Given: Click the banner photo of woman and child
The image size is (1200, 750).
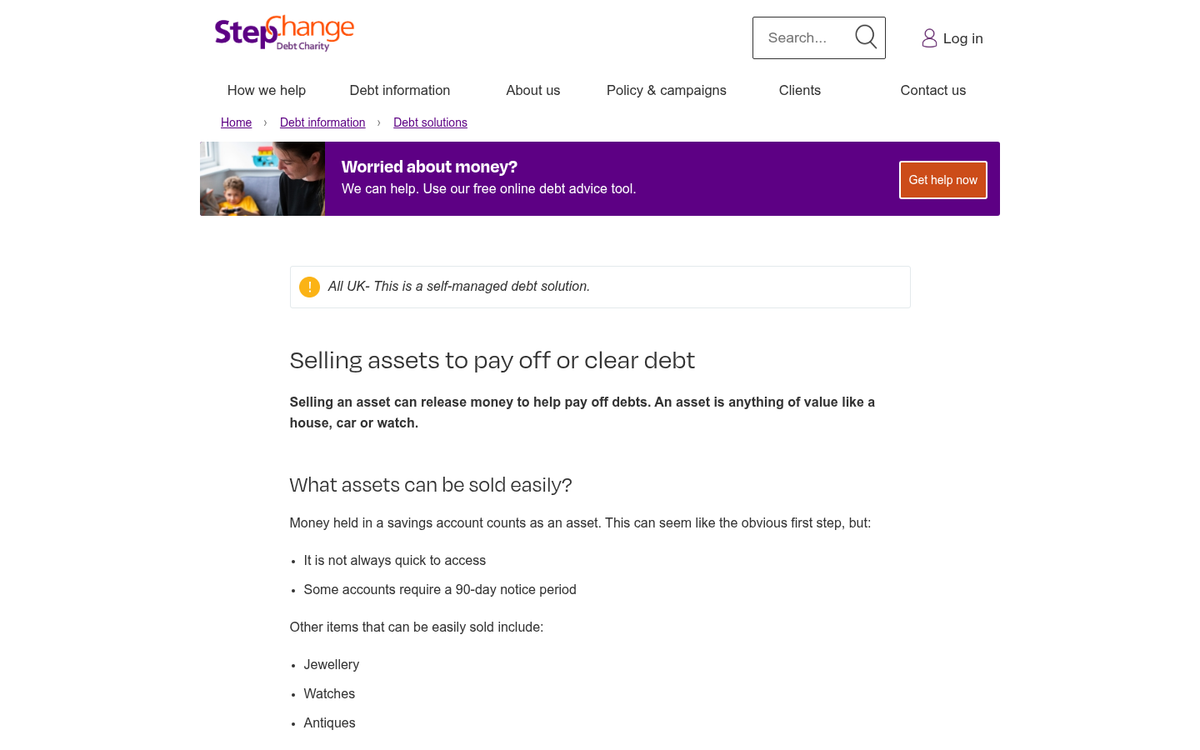Looking at the screenshot, I should 262,179.
